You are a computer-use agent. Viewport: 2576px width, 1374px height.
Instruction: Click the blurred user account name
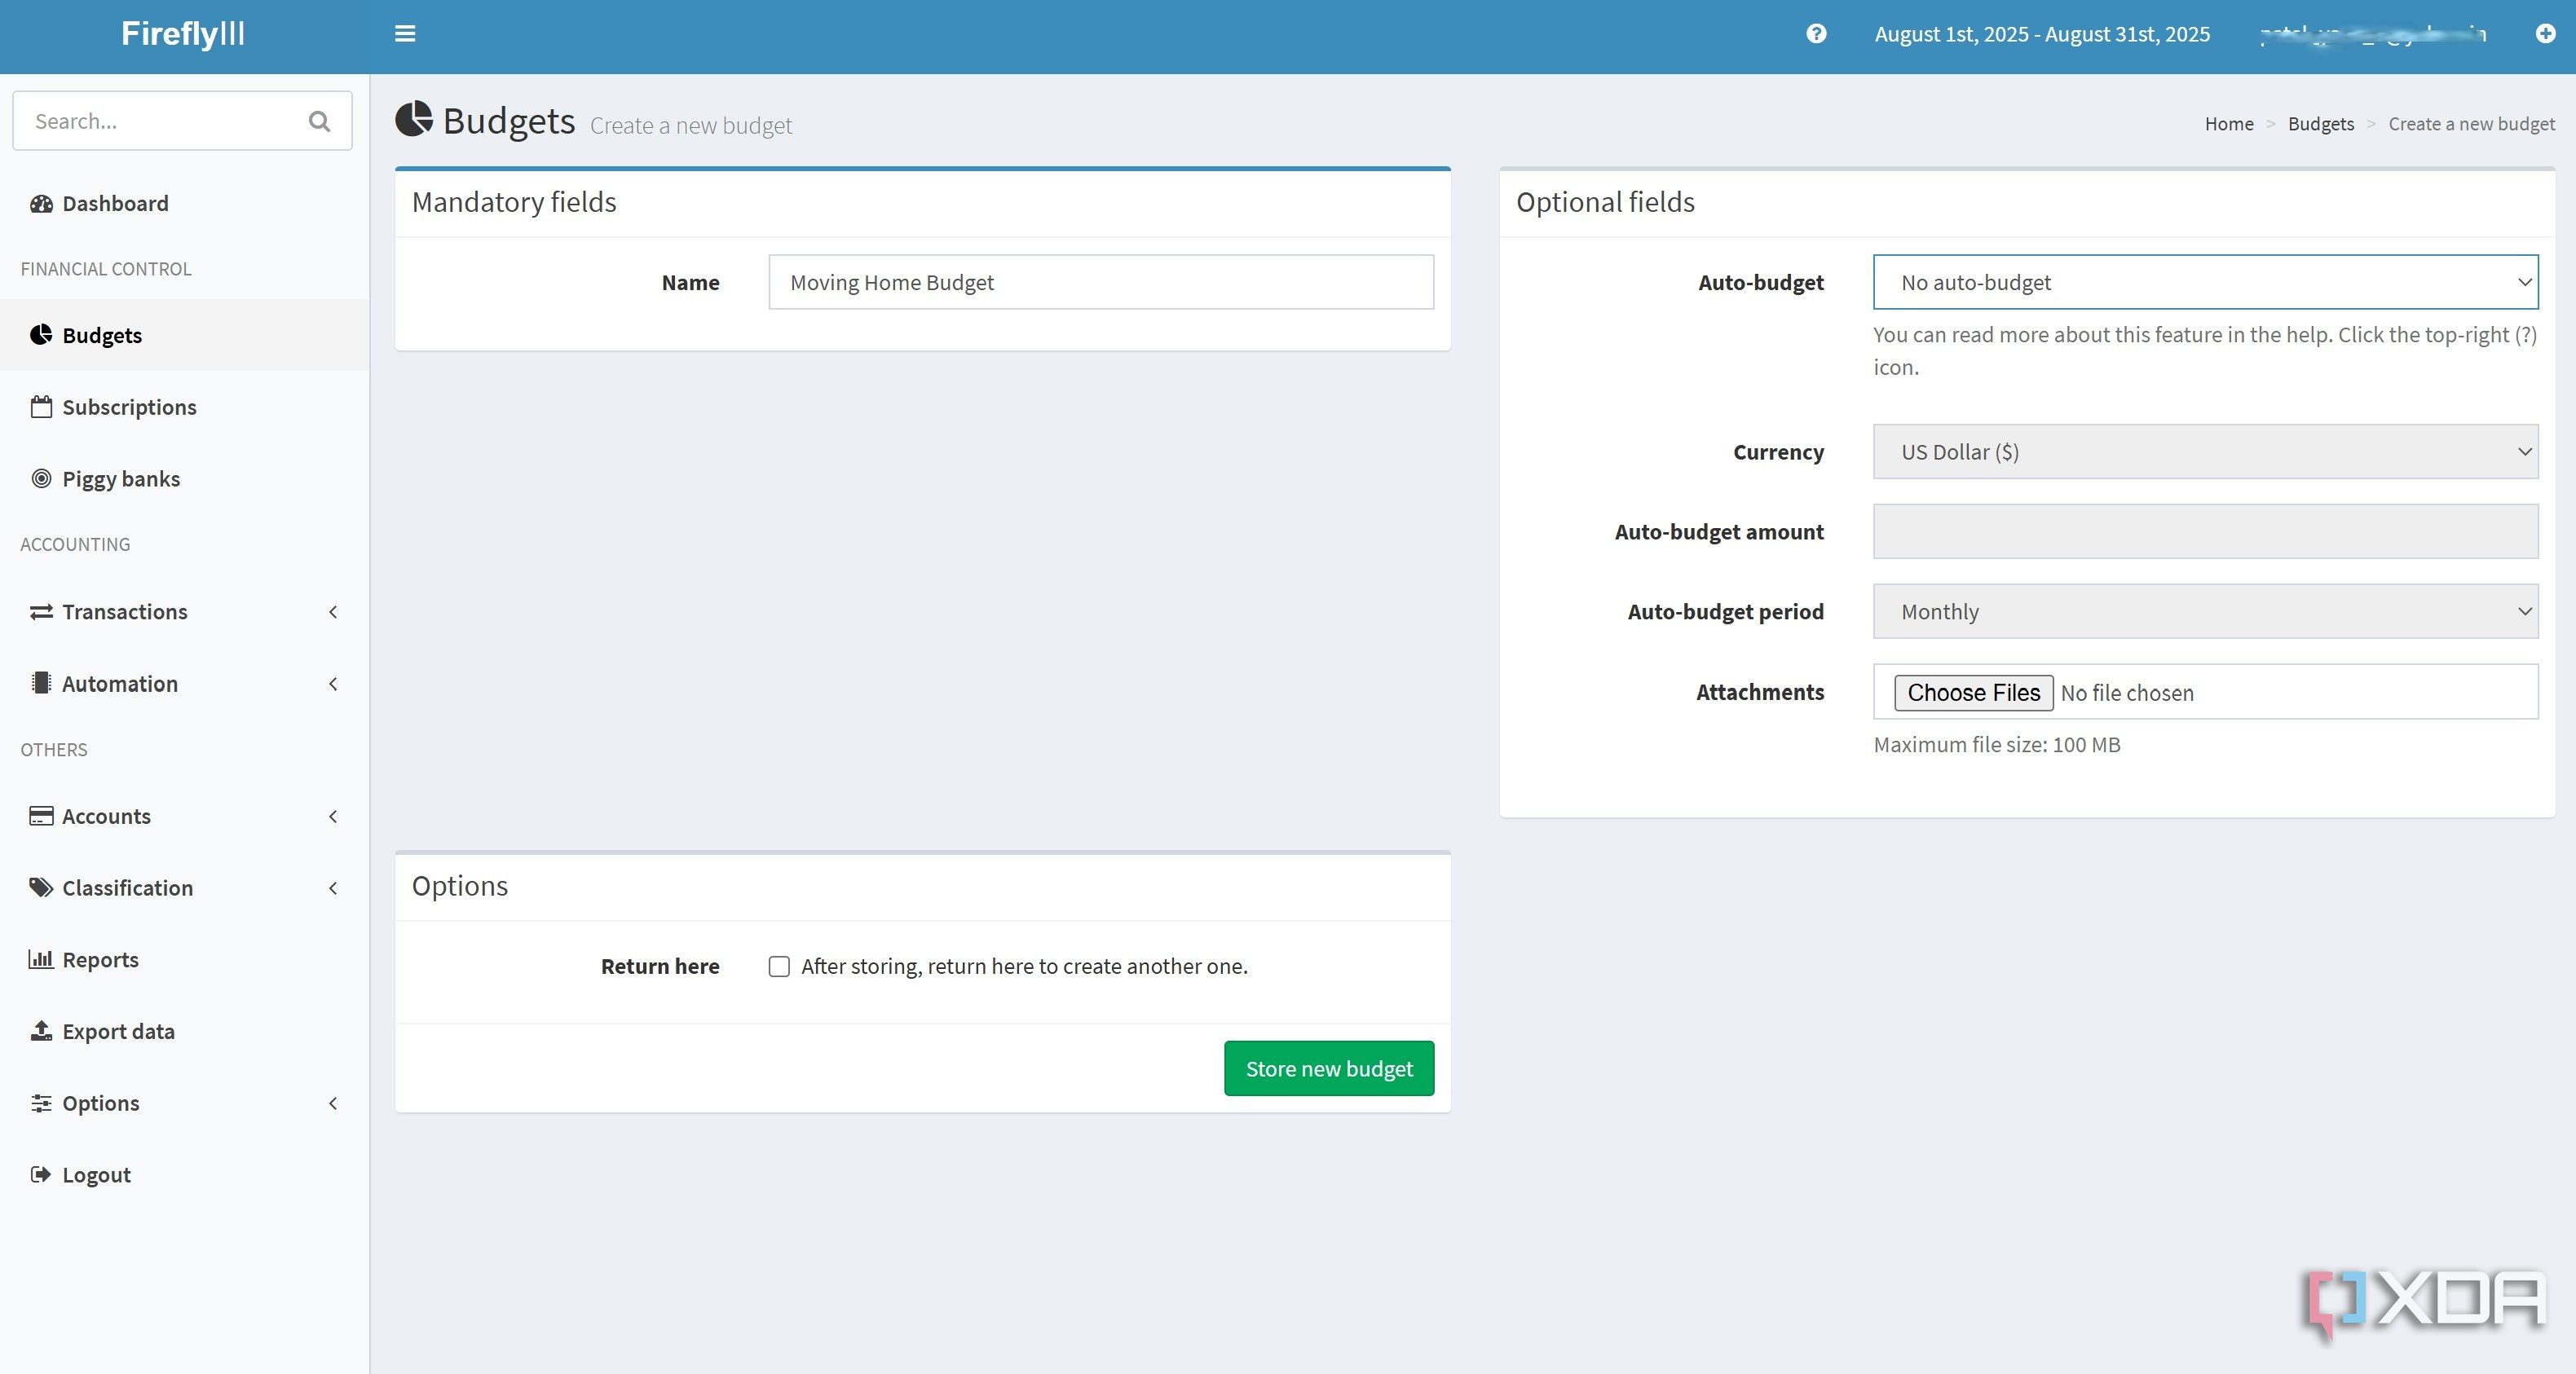point(2373,34)
